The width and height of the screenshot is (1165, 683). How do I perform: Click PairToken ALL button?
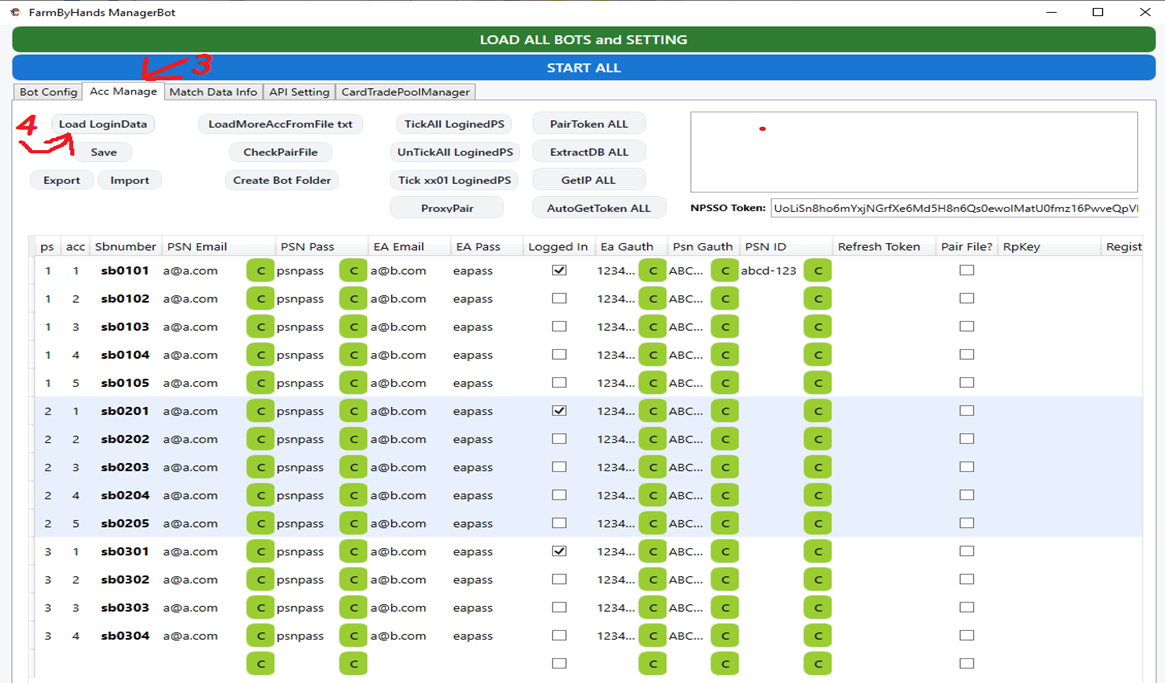(588, 124)
